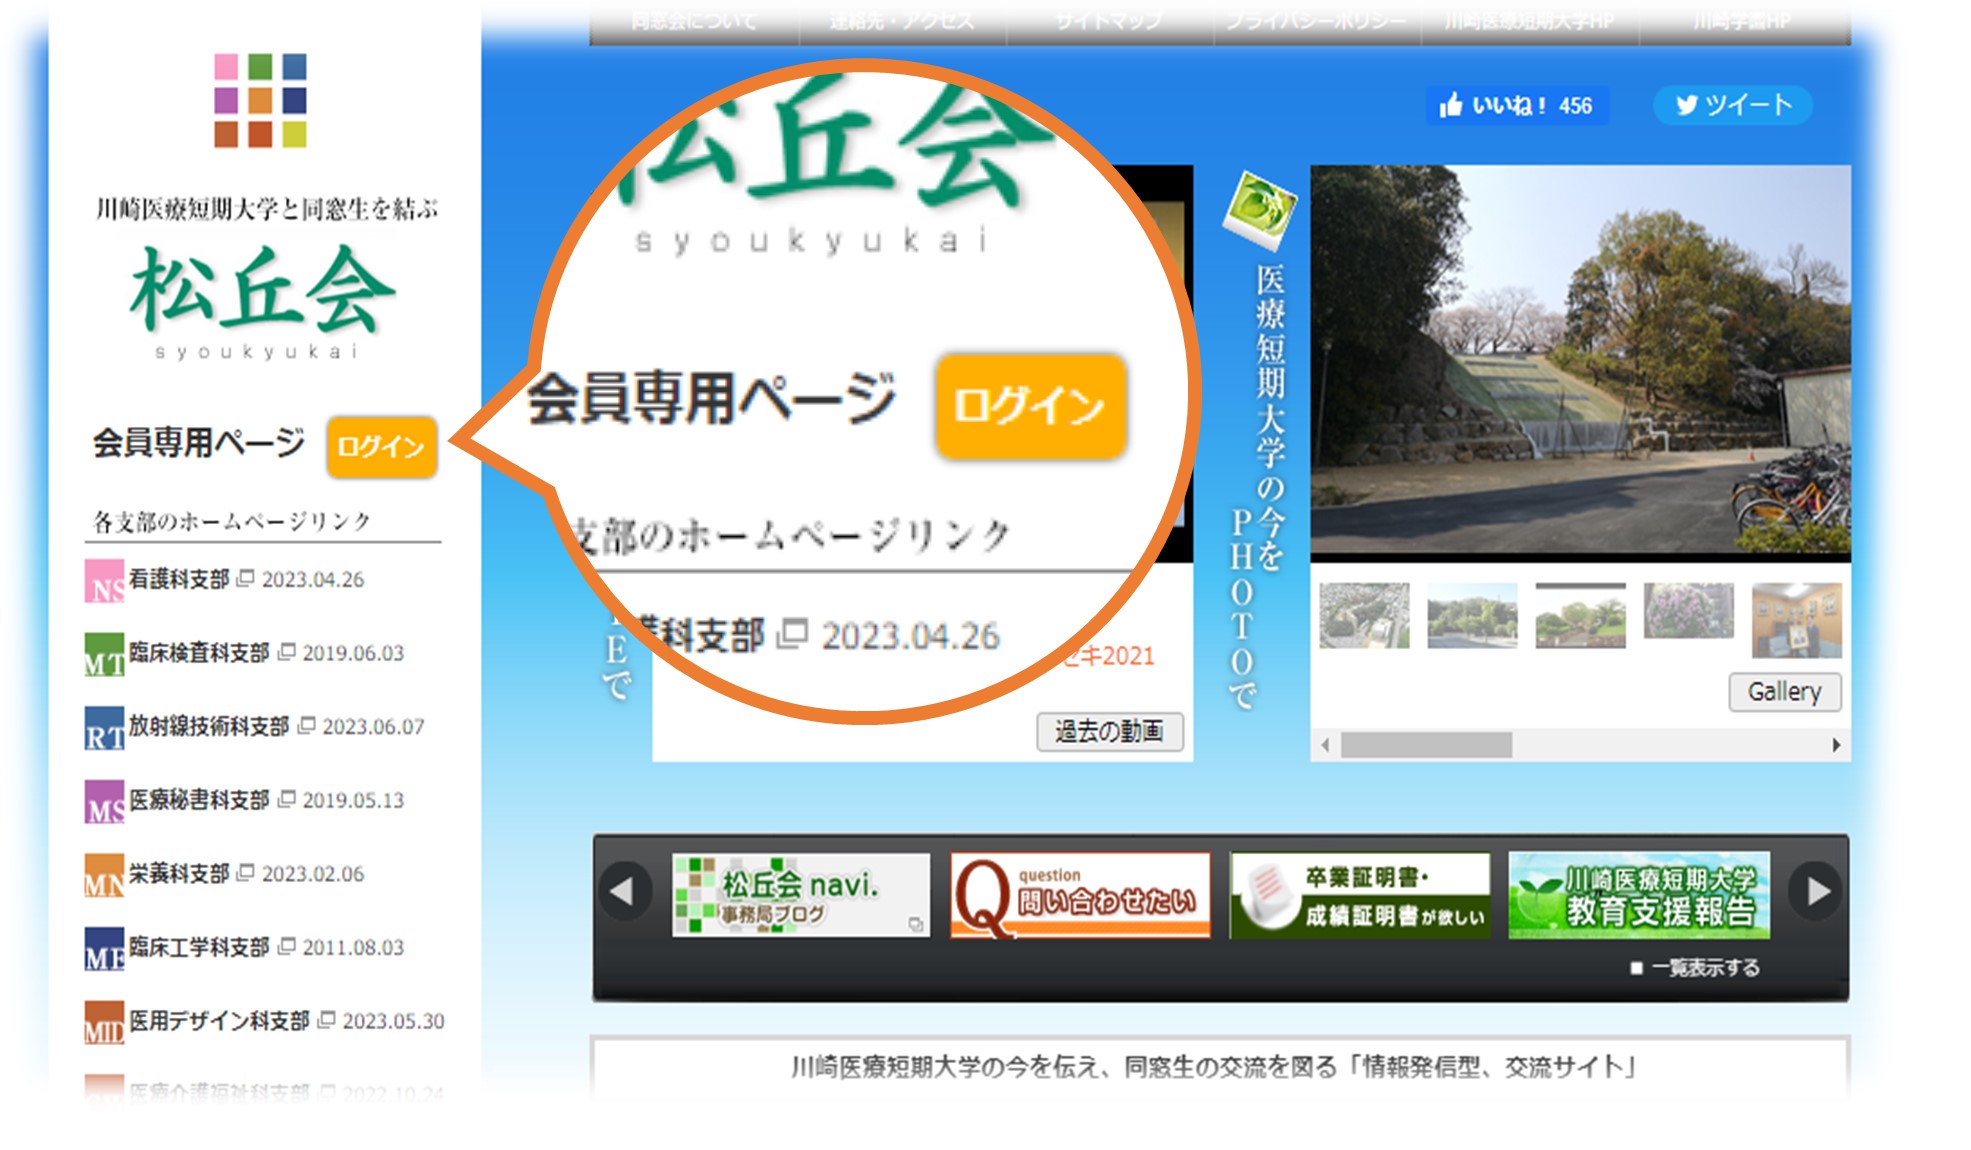
Task: Open プライバシーポリシー in top navigation
Action: click(1316, 21)
